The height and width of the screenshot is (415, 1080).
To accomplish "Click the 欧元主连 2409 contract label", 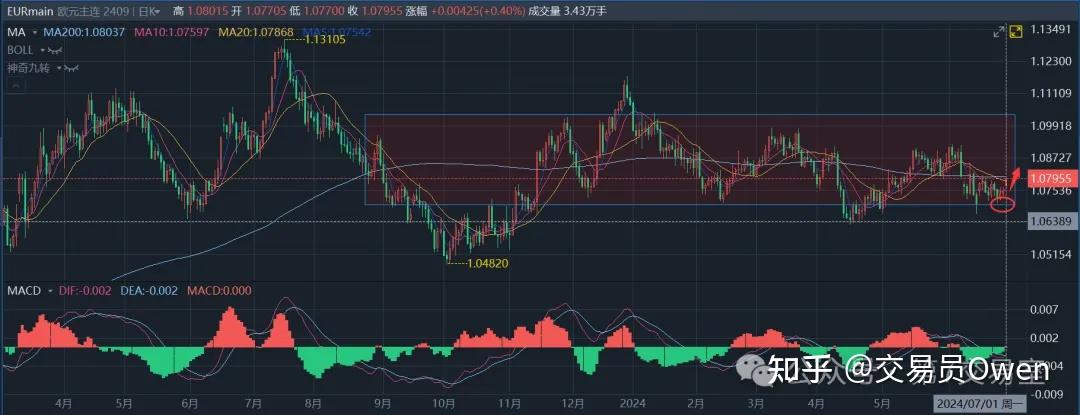I will [95, 11].
